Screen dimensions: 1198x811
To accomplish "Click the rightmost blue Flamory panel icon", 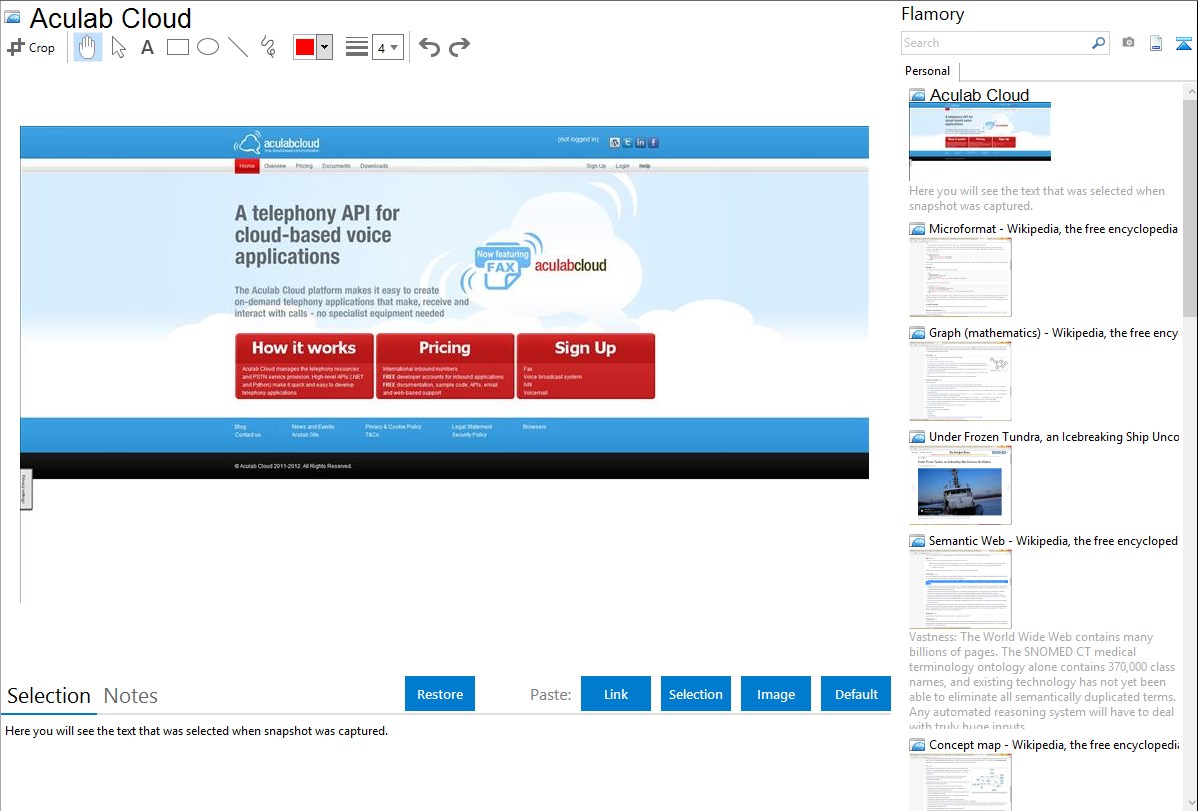I will (x=1183, y=43).
